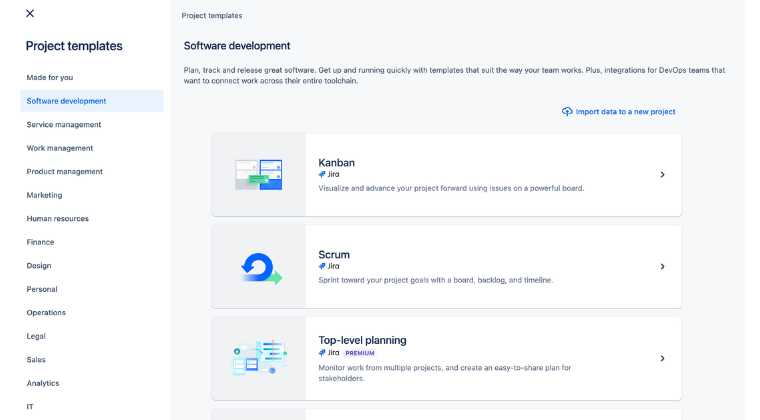Click the cloud upload import icon

click(567, 112)
